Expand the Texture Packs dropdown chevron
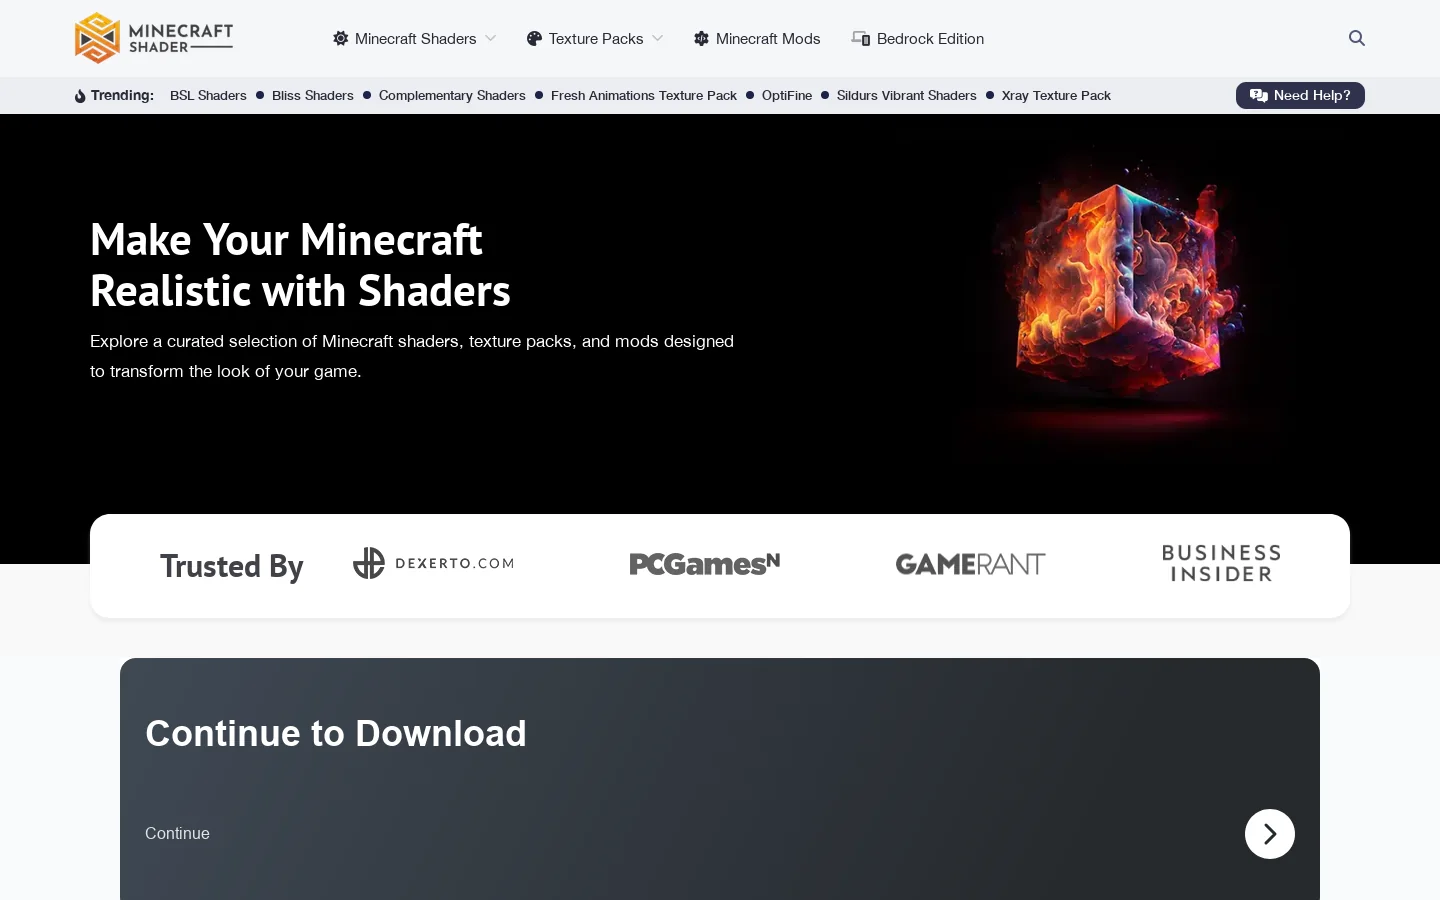Viewport: 1440px width, 900px height. pyautogui.click(x=657, y=38)
